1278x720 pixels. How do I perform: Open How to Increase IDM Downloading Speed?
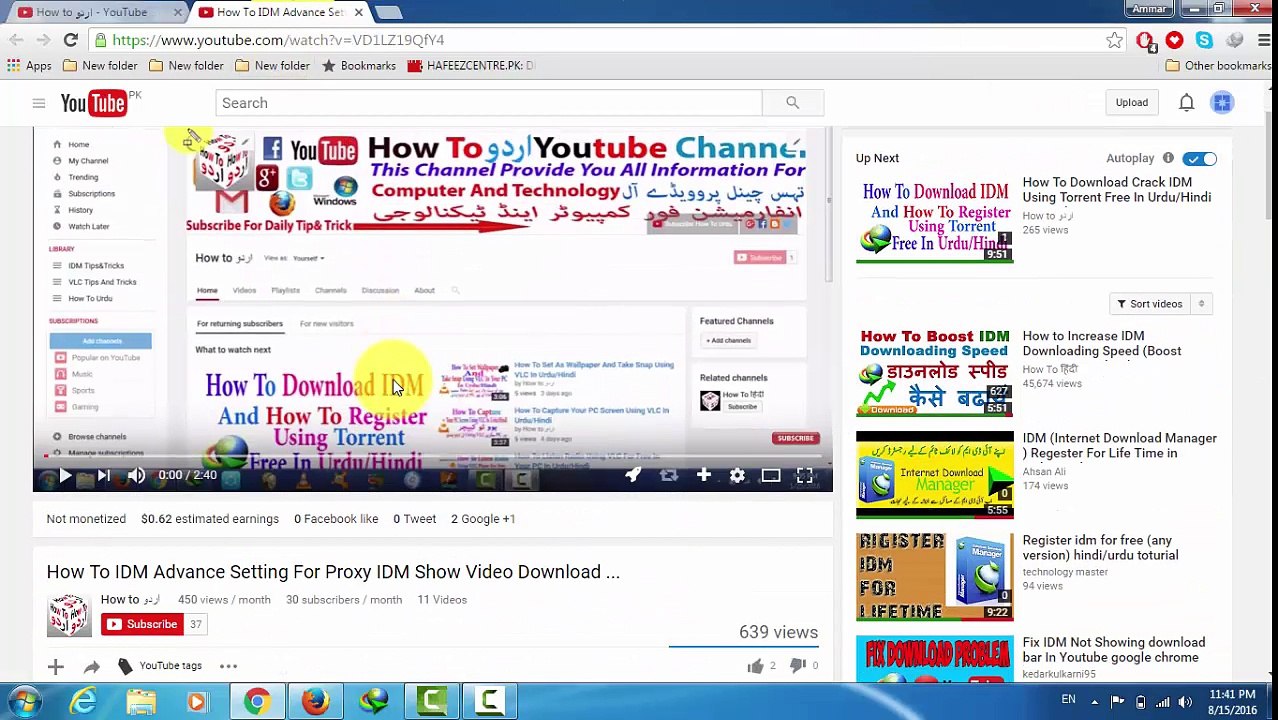point(1101,344)
